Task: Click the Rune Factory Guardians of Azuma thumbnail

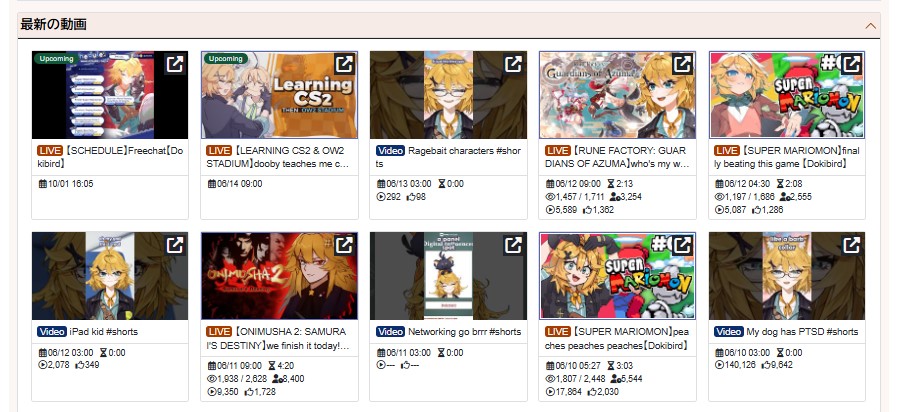Action: (x=617, y=95)
